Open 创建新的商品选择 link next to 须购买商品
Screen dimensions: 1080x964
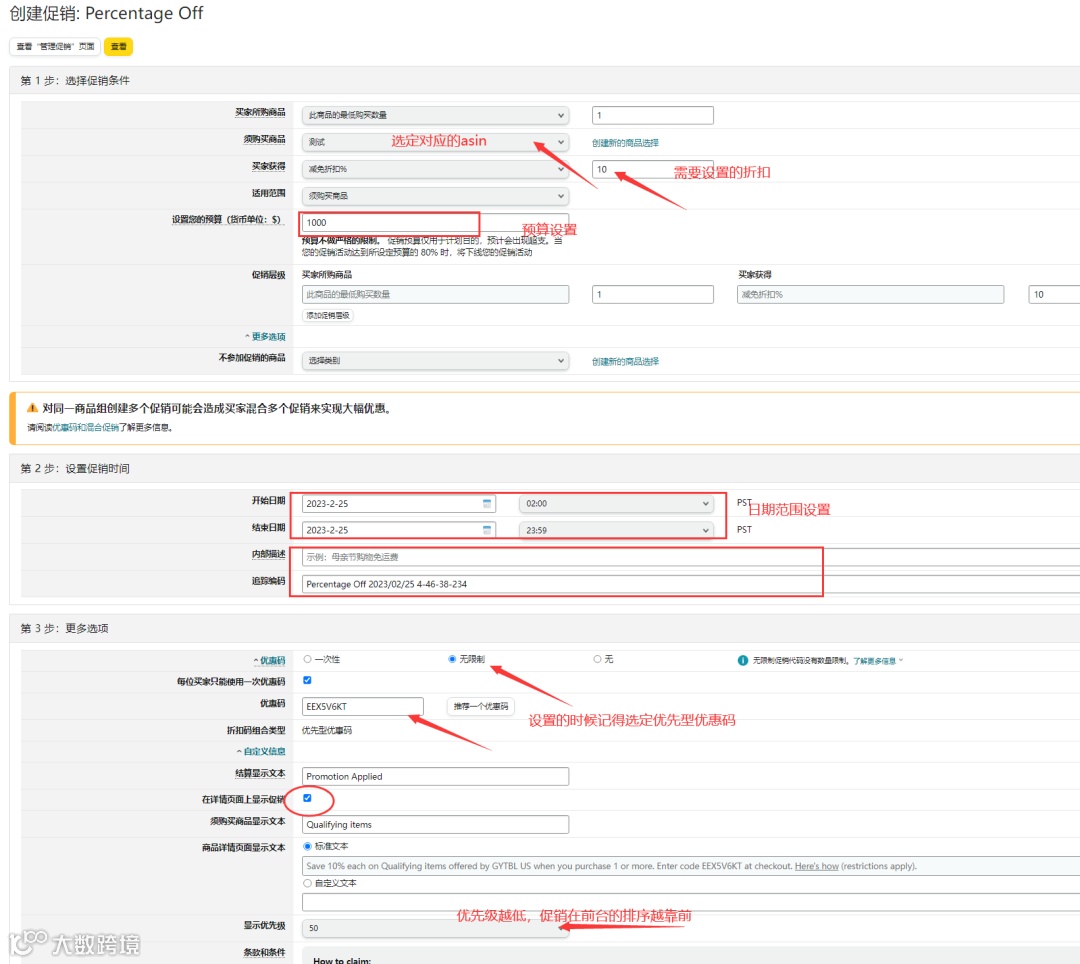pyautogui.click(x=625, y=143)
